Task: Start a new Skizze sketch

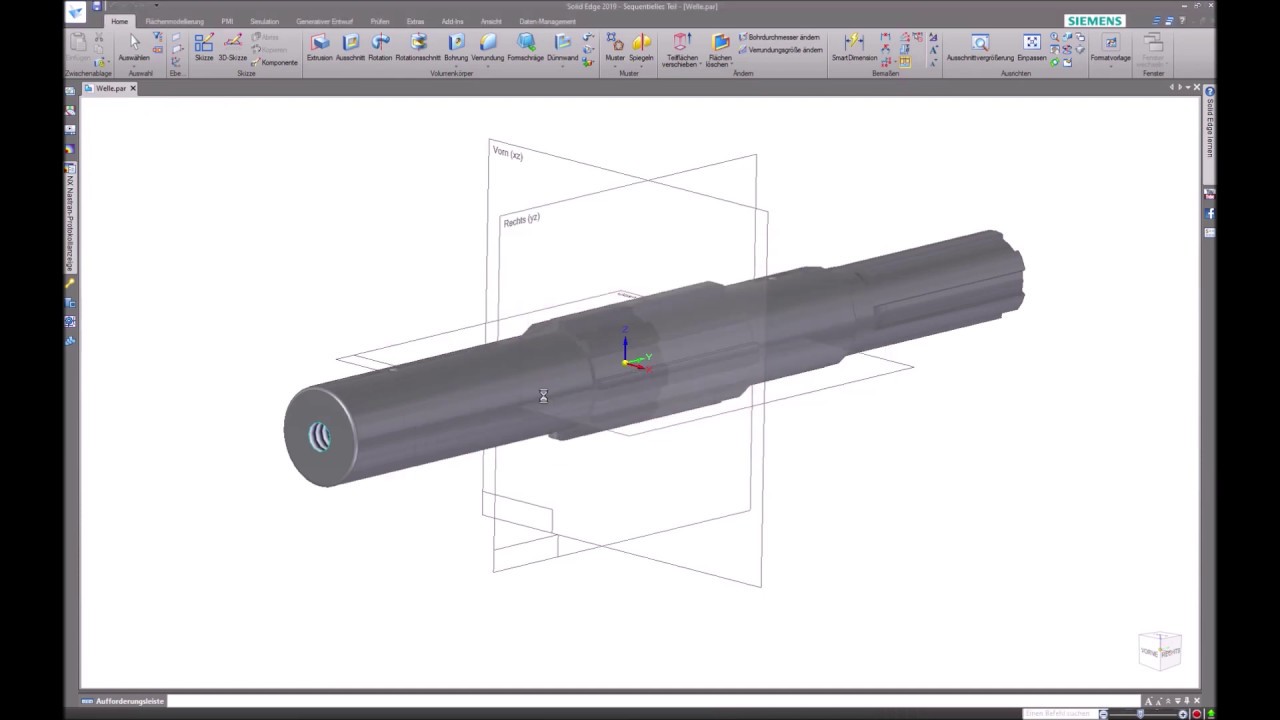Action: click(204, 48)
